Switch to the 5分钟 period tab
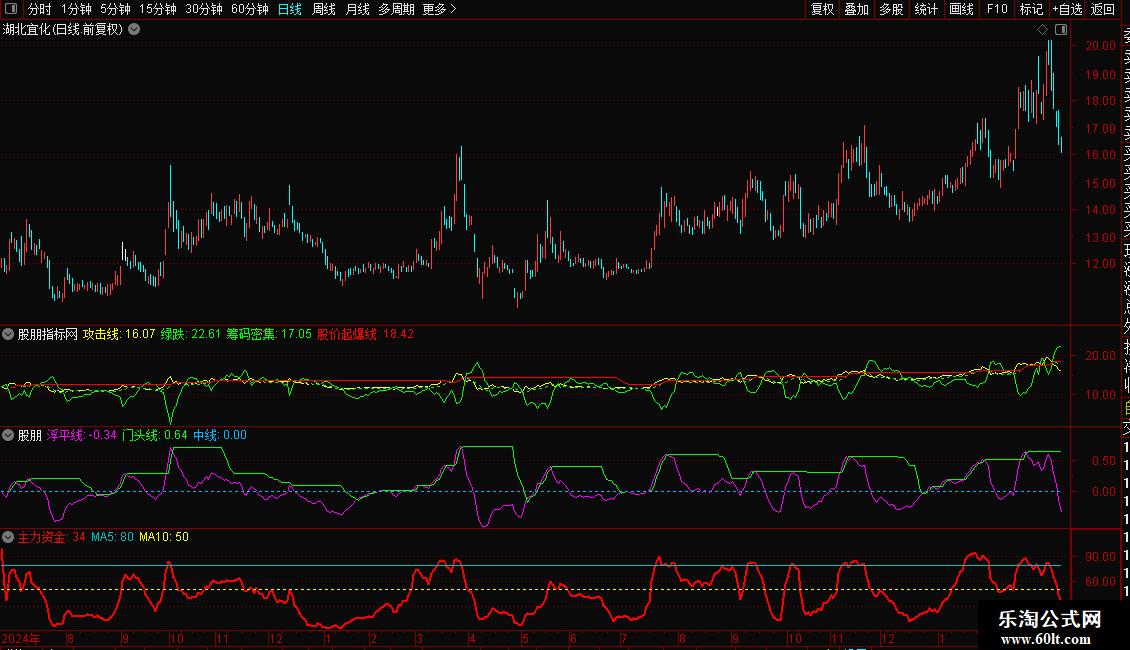This screenshot has height=650, width=1130. click(x=115, y=9)
